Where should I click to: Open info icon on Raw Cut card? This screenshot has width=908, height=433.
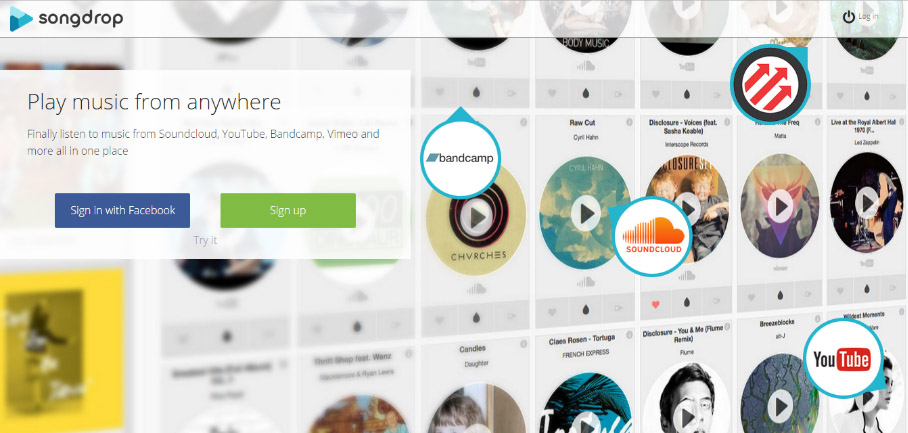(x=631, y=122)
